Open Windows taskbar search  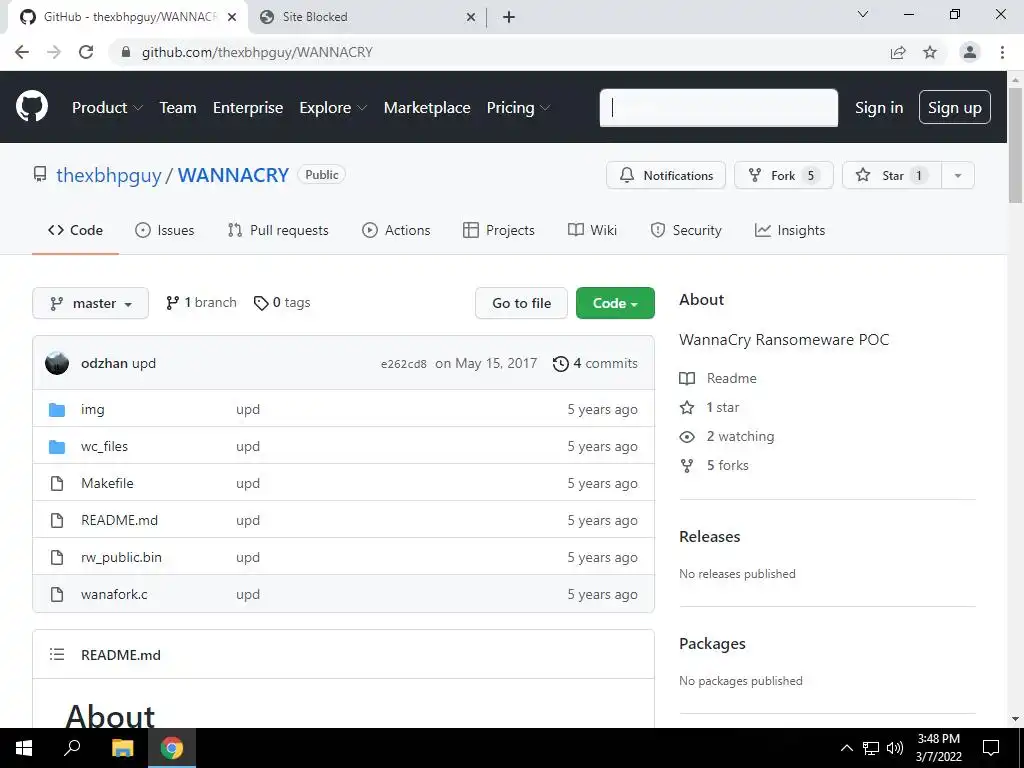click(72, 748)
